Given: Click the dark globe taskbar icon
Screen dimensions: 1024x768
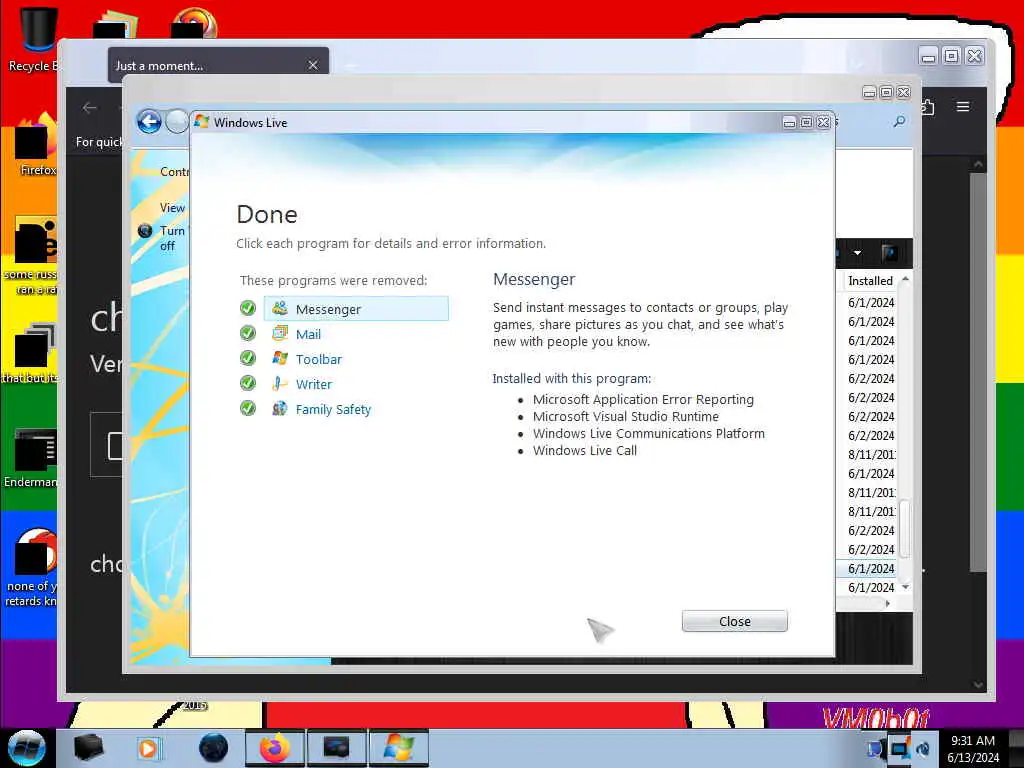Looking at the screenshot, I should (x=213, y=748).
